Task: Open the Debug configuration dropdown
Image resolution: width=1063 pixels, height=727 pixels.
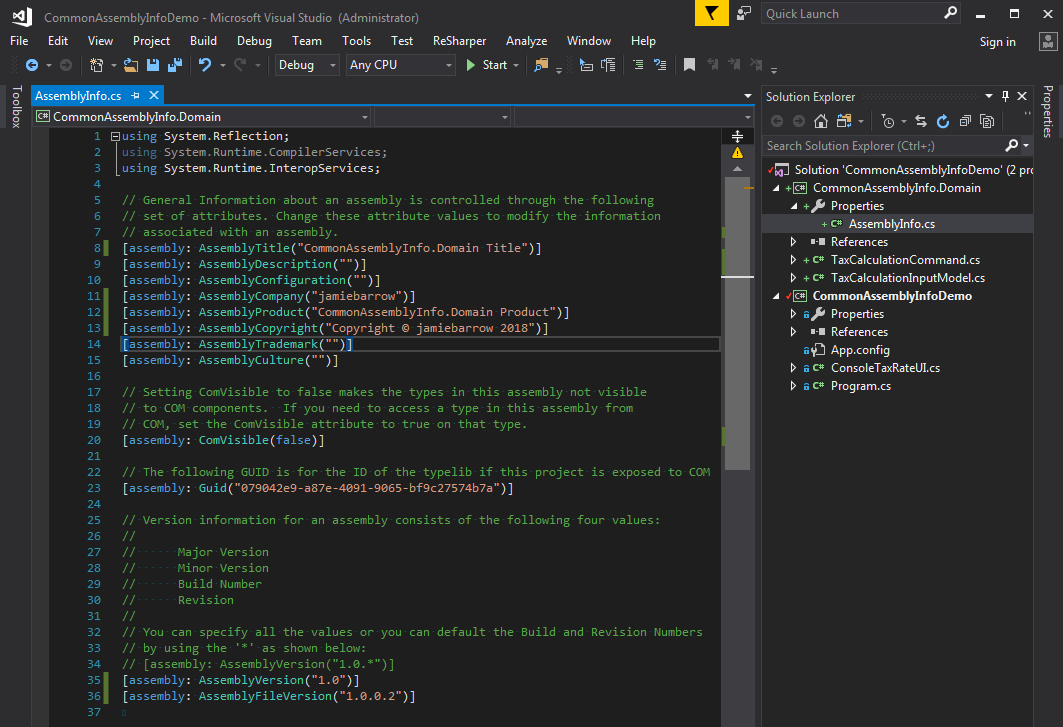Action: (x=307, y=65)
